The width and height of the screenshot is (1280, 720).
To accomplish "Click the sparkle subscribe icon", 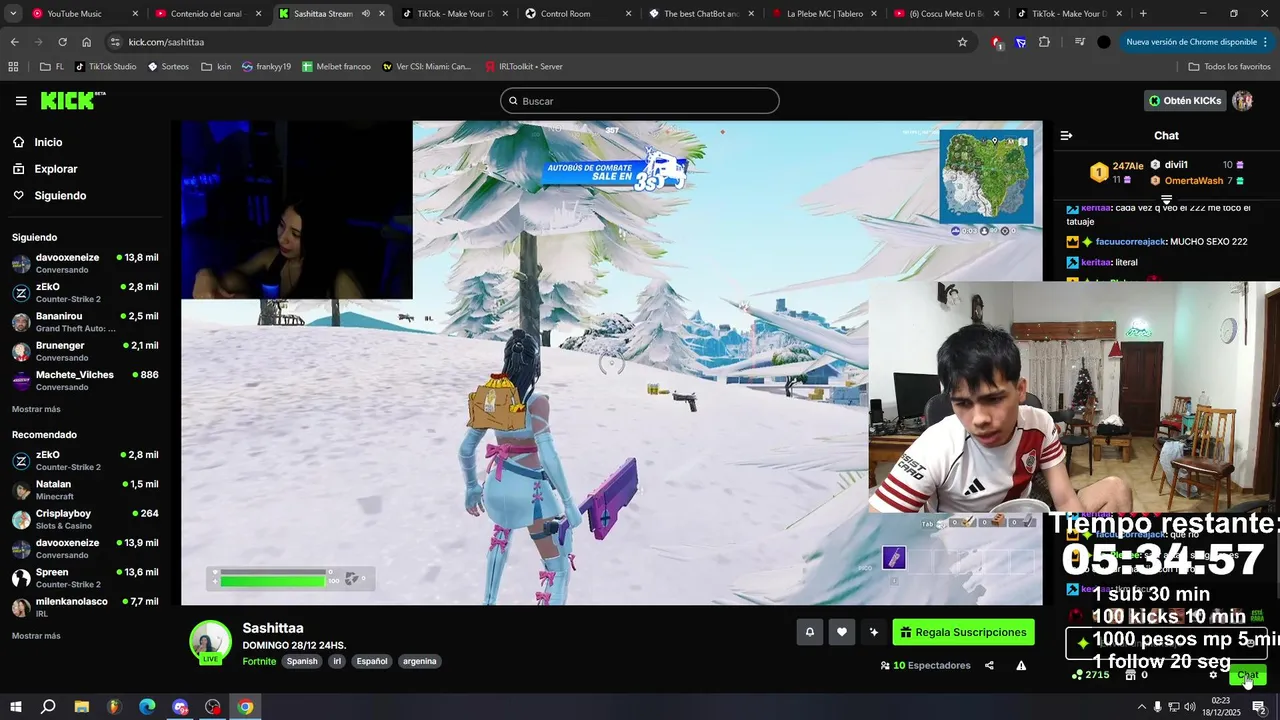I will [x=874, y=632].
